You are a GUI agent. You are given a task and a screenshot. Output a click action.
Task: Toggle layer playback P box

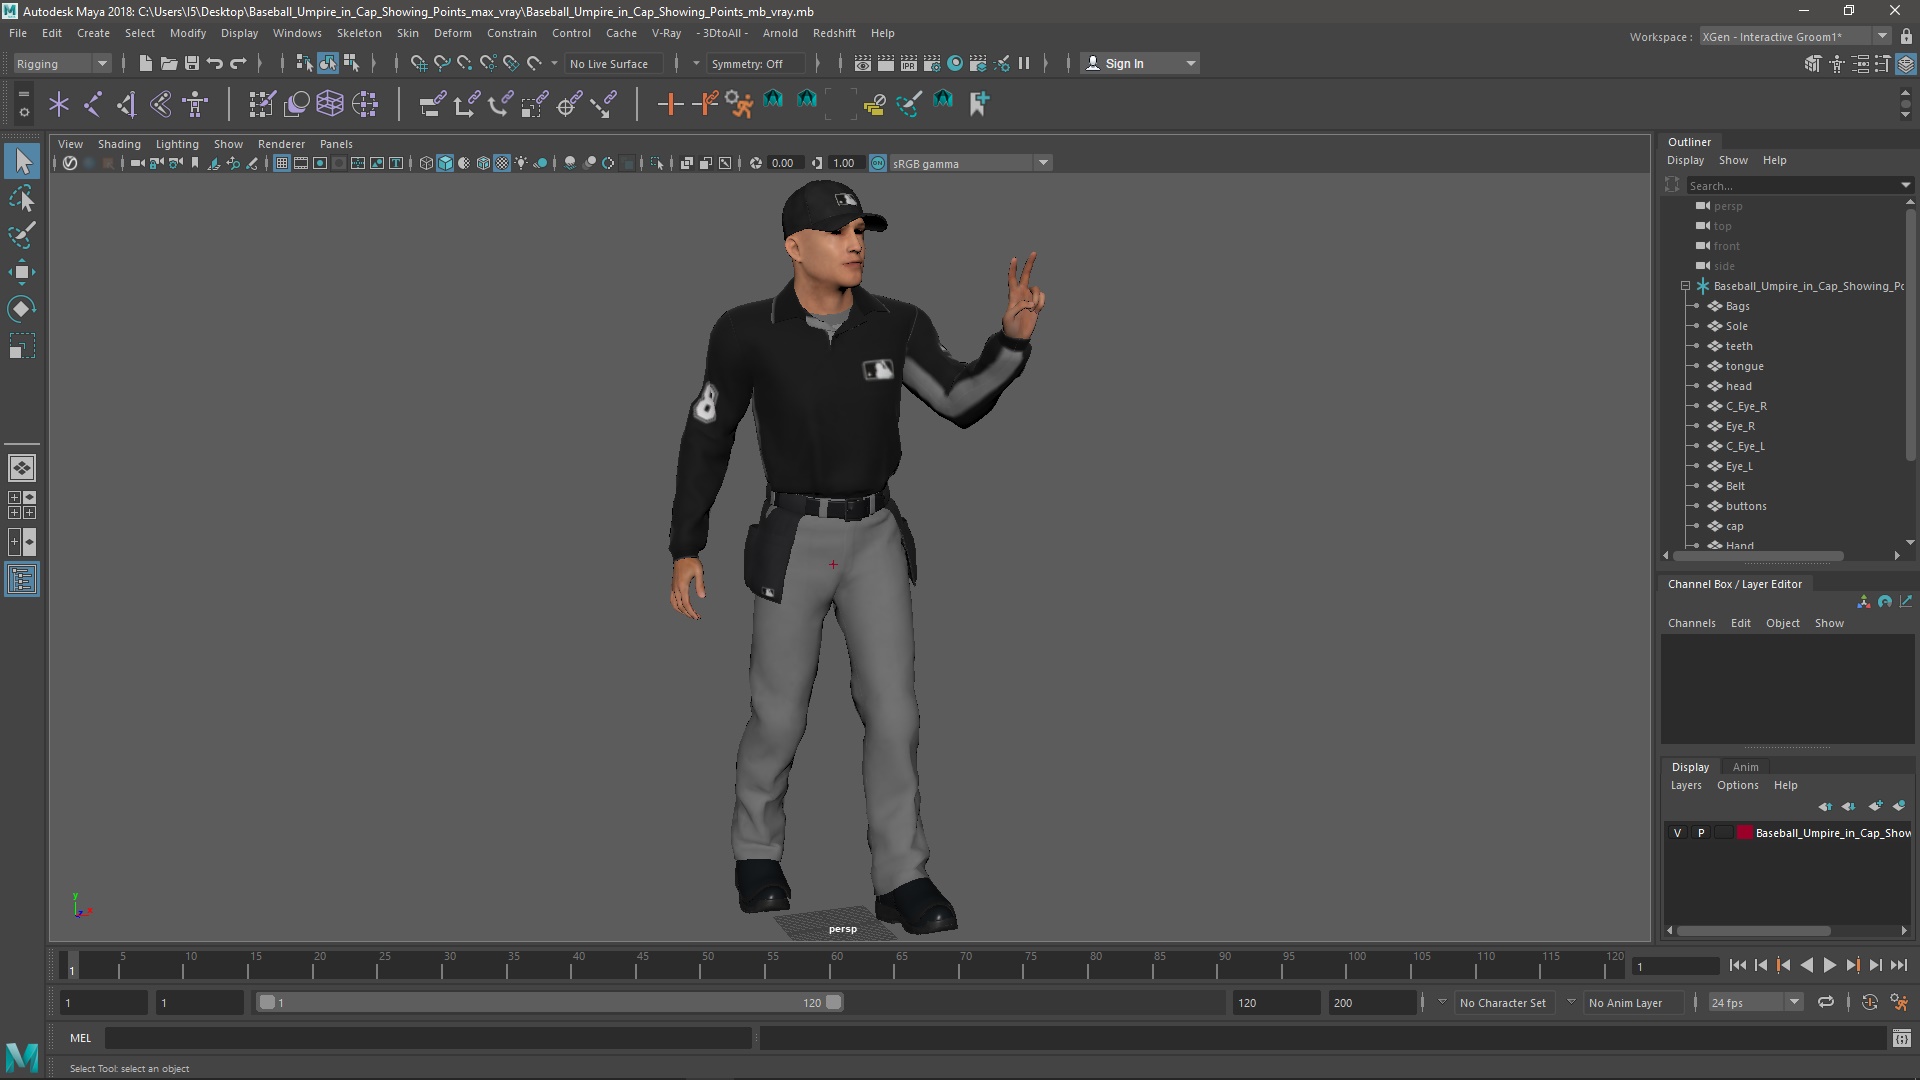(x=1701, y=833)
